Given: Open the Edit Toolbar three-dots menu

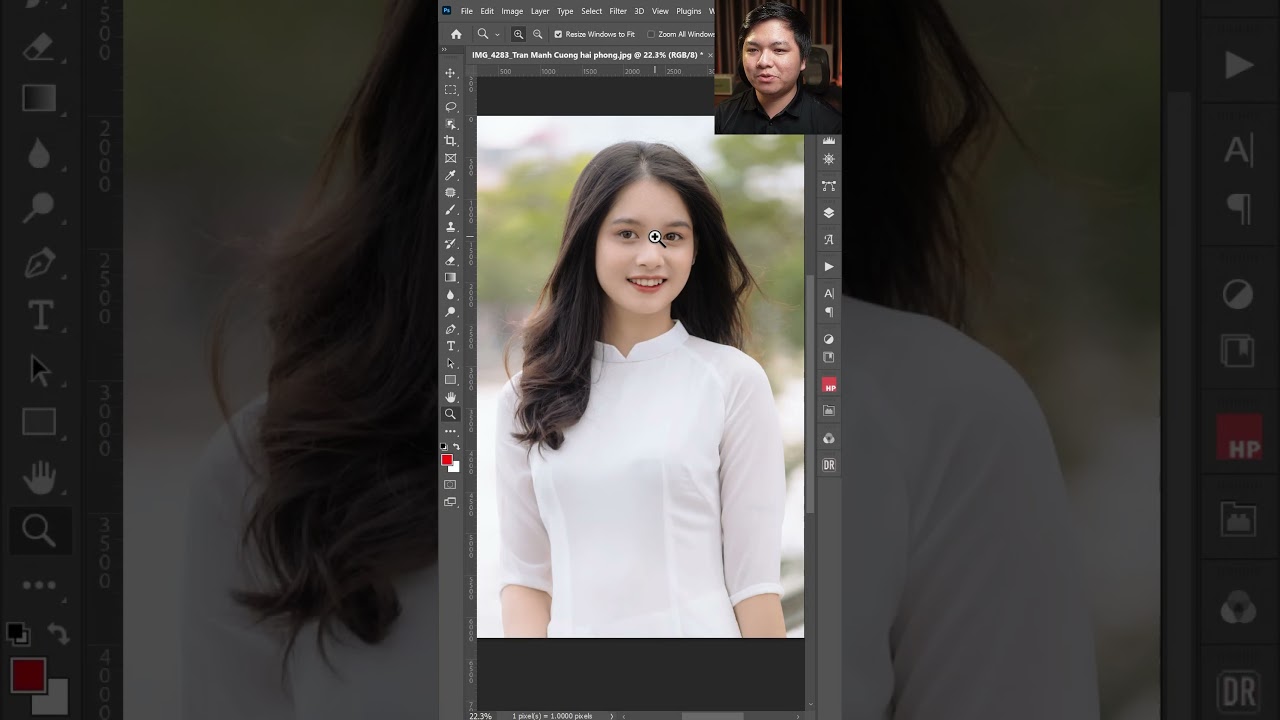Looking at the screenshot, I should (x=450, y=432).
